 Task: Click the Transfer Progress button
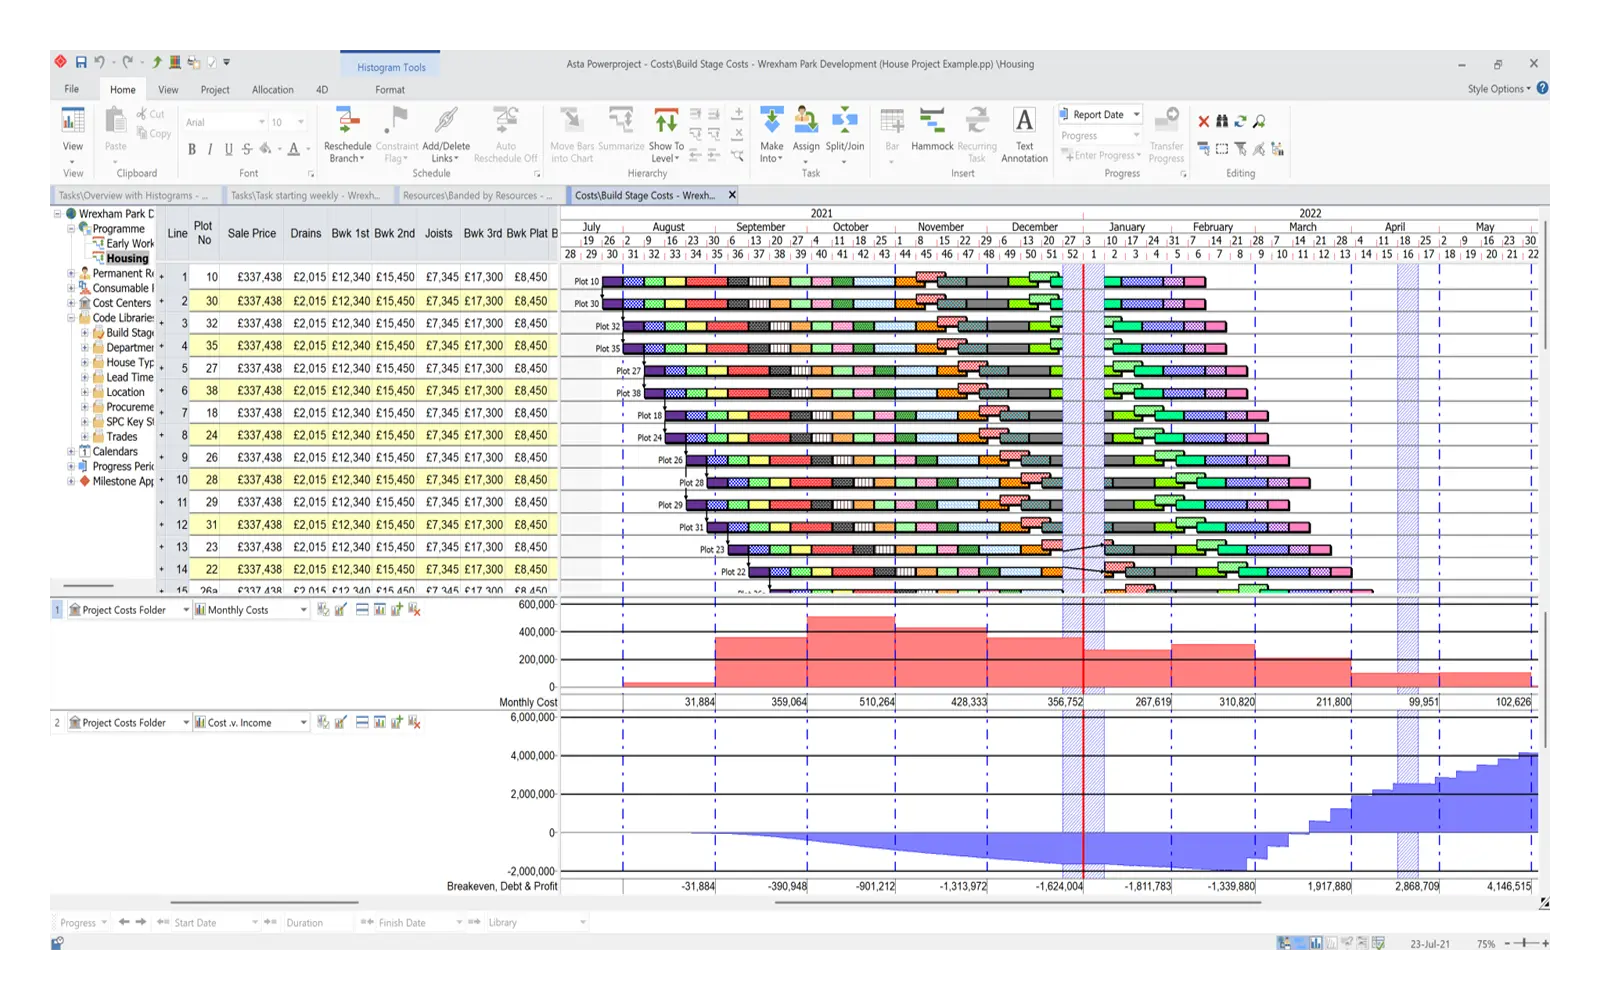[1166, 135]
